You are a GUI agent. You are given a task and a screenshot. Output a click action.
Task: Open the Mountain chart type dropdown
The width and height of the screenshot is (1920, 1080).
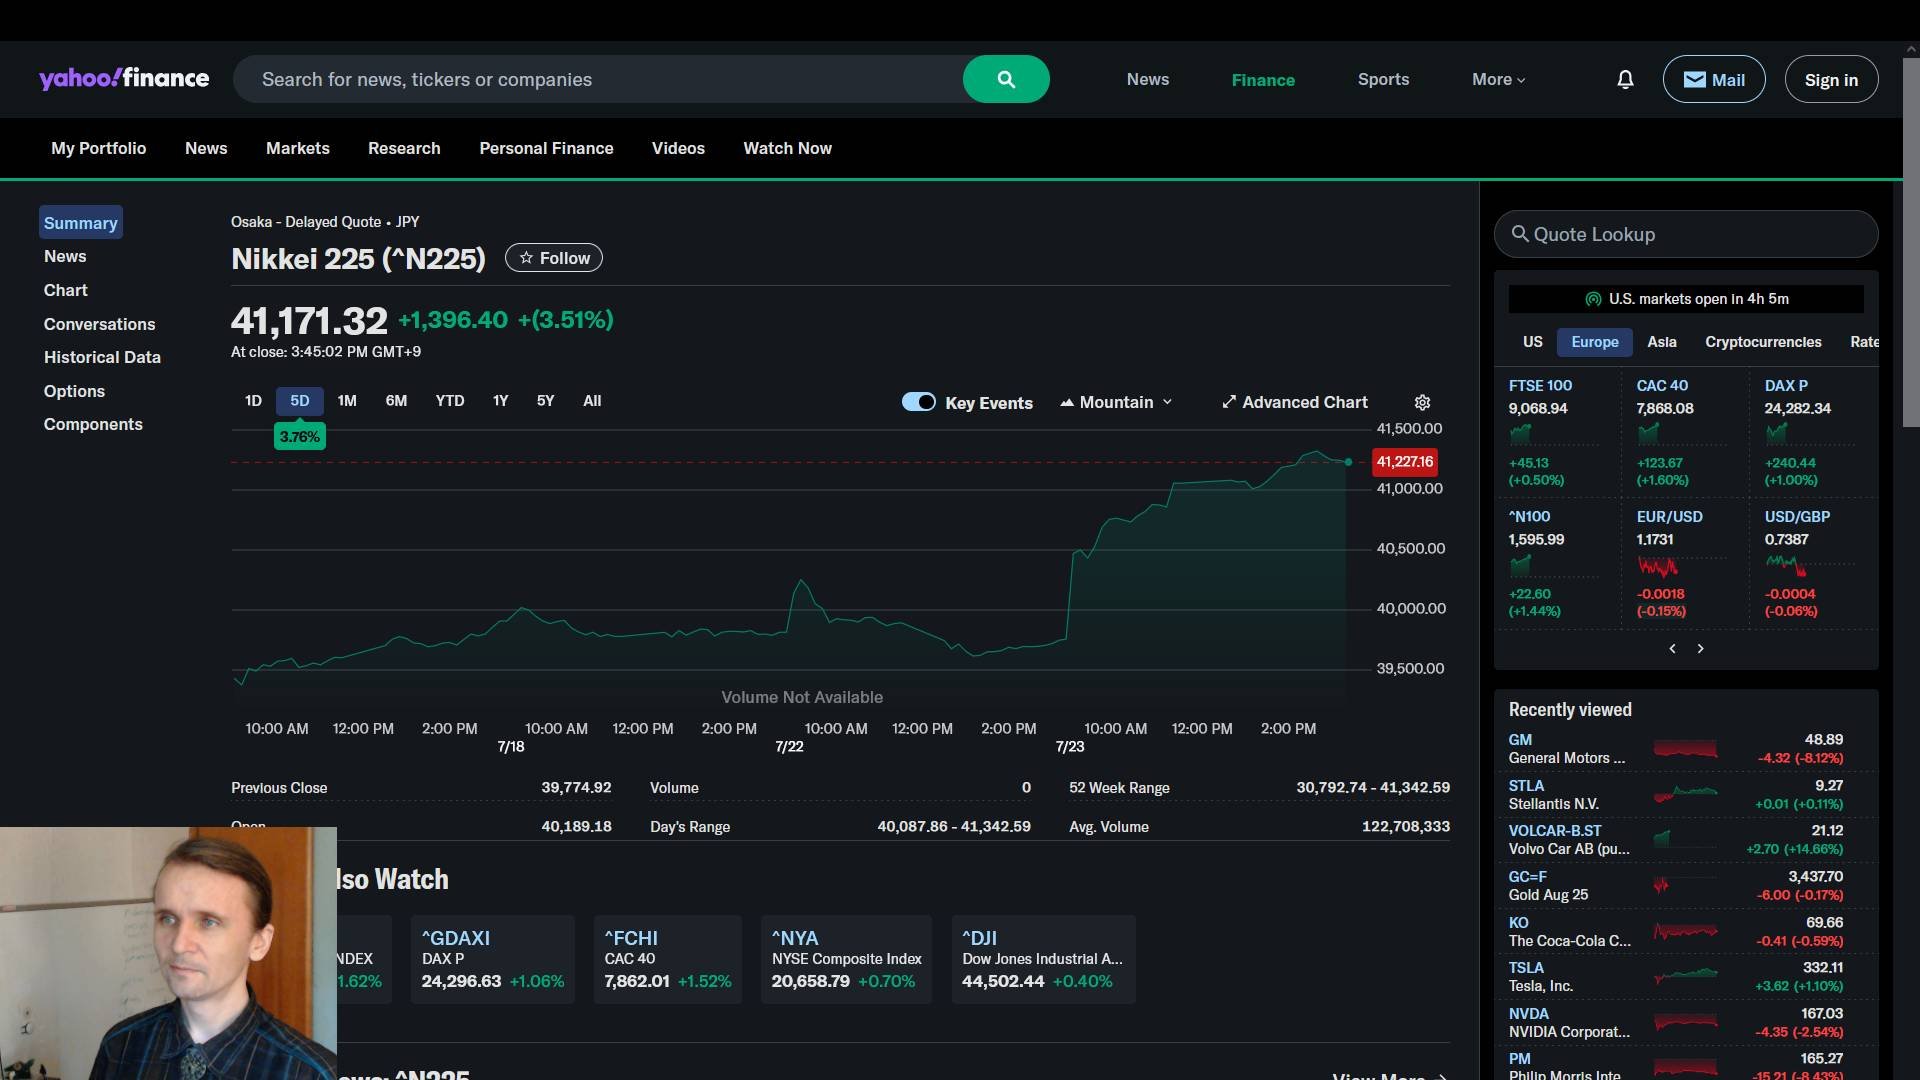(1116, 402)
